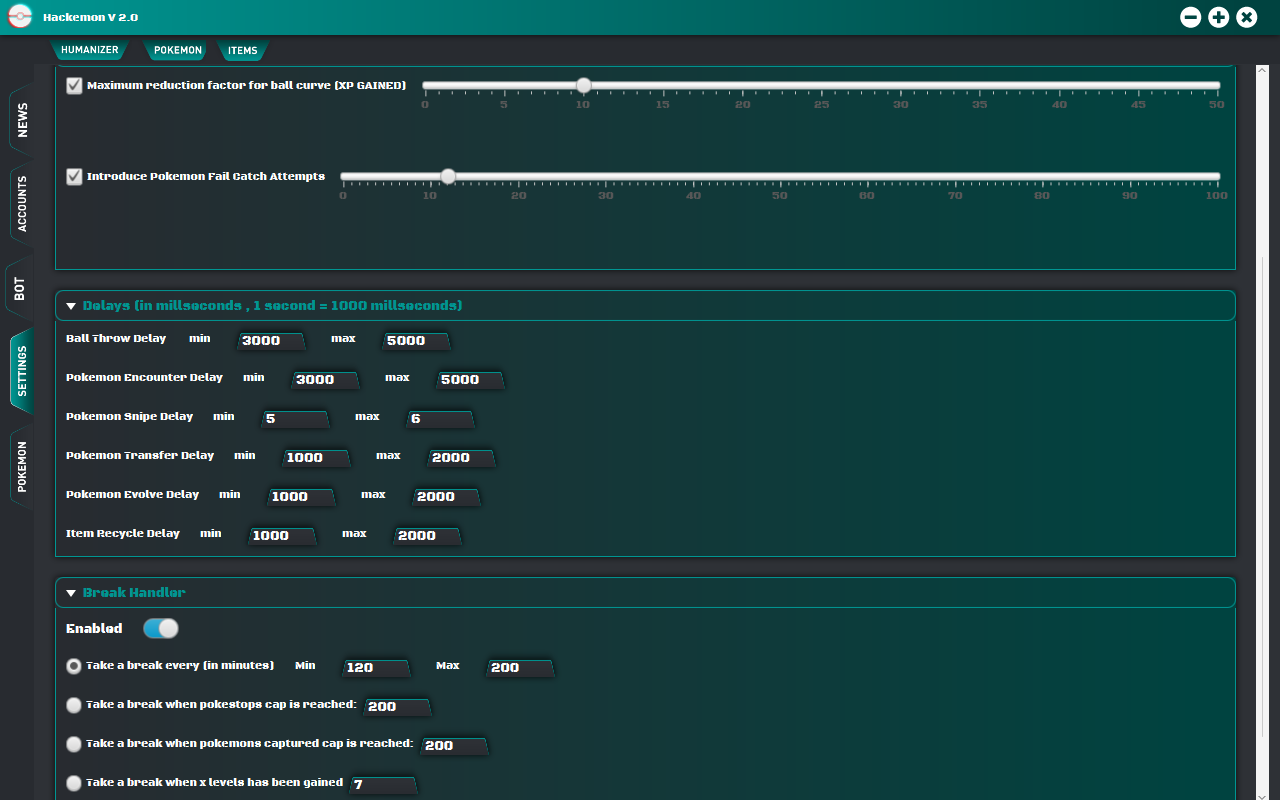This screenshot has height=800, width=1280.
Task: Toggle Introduce Pokemon Fail Catch Attempts checkbox
Action: coord(74,177)
